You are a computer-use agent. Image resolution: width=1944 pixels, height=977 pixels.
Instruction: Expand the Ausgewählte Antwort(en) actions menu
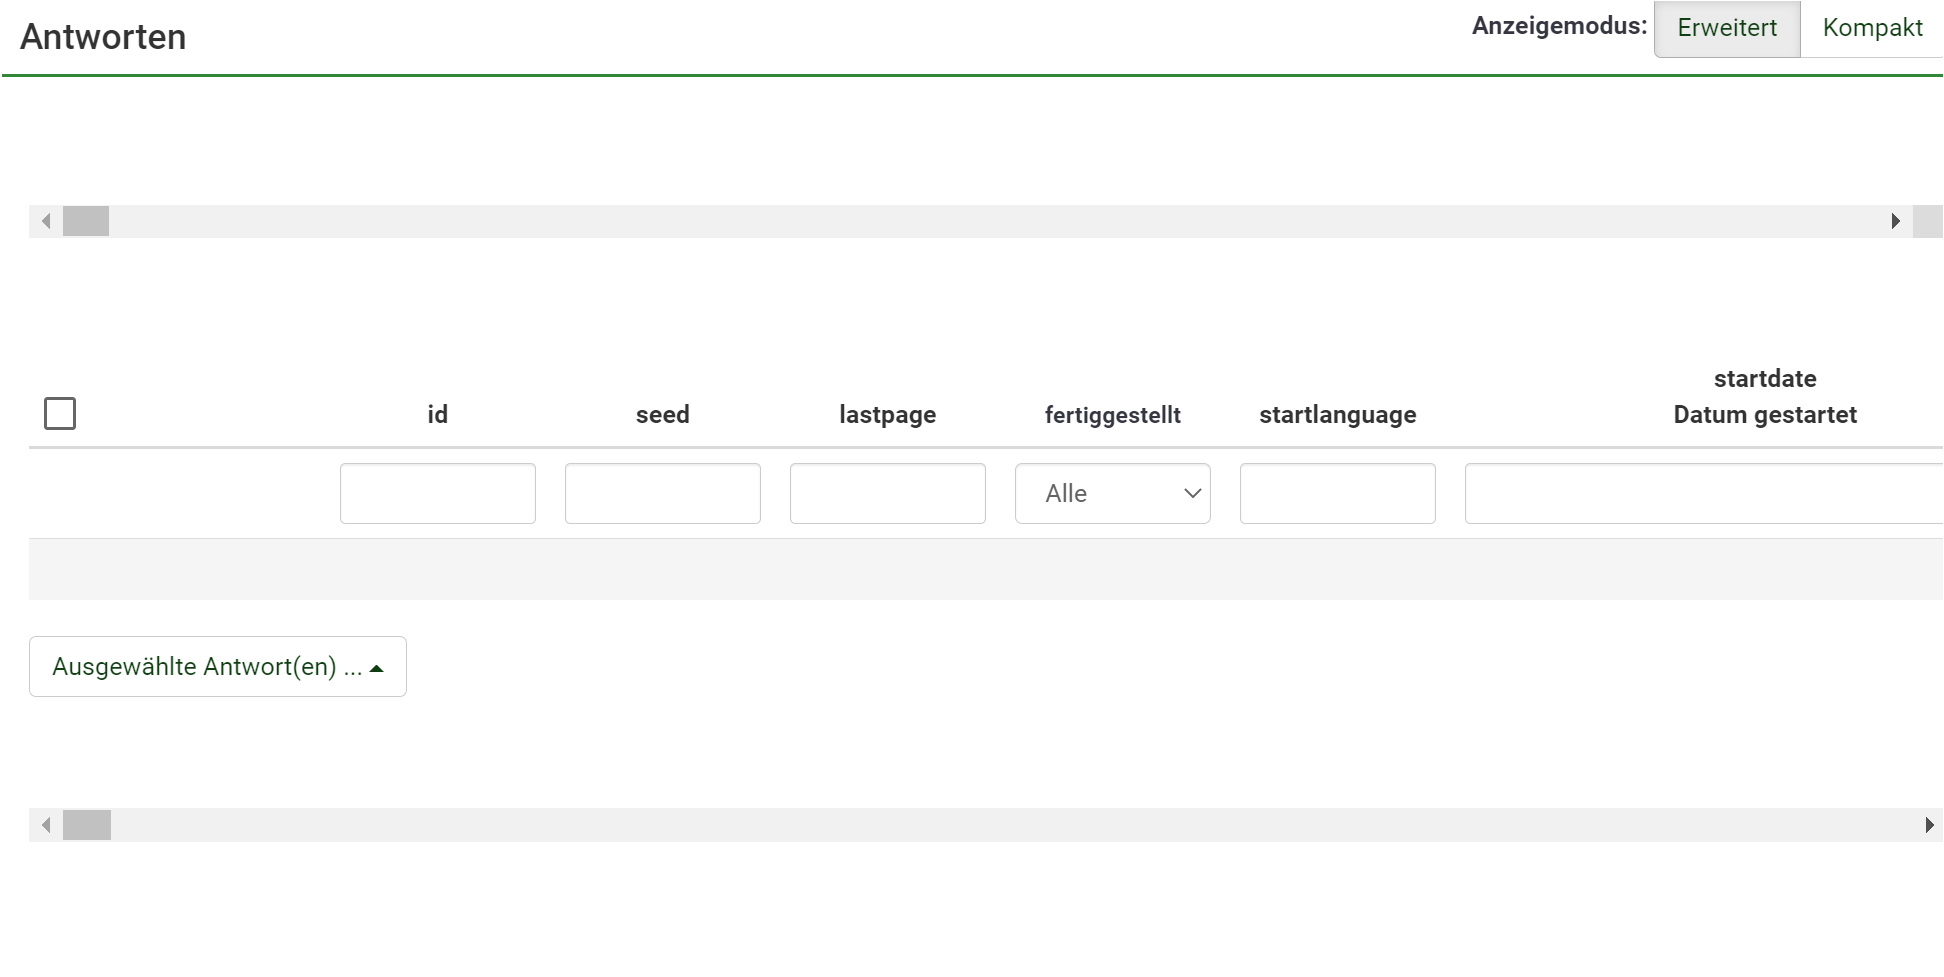click(218, 667)
